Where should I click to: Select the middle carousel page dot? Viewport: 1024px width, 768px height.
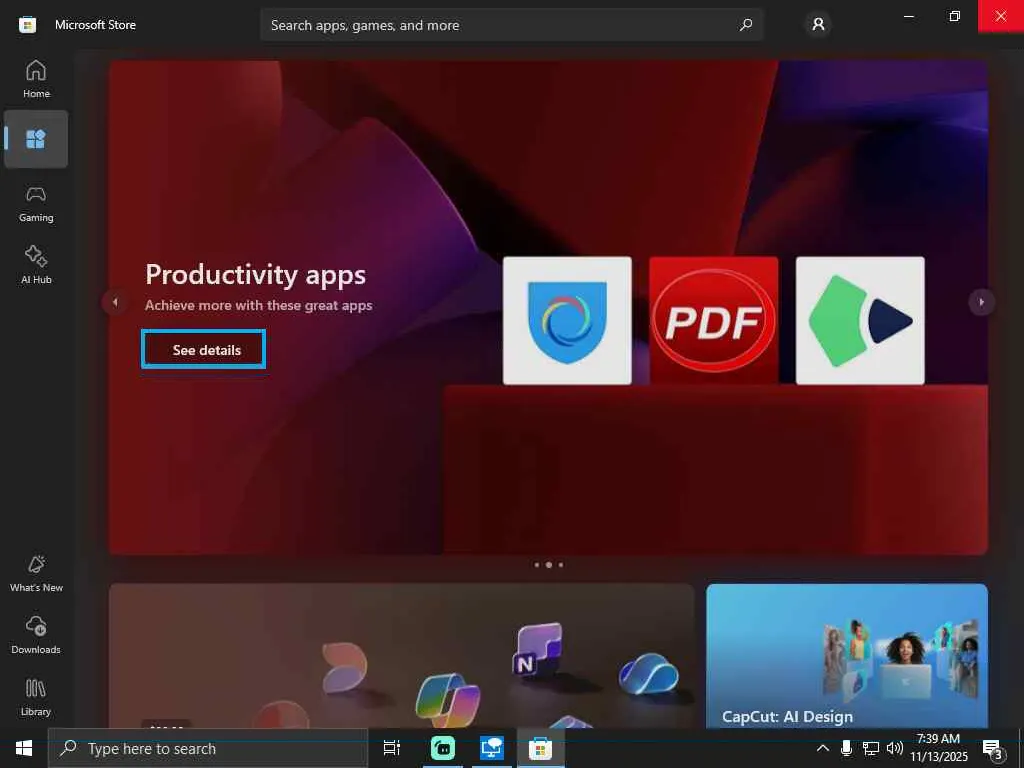[549, 565]
